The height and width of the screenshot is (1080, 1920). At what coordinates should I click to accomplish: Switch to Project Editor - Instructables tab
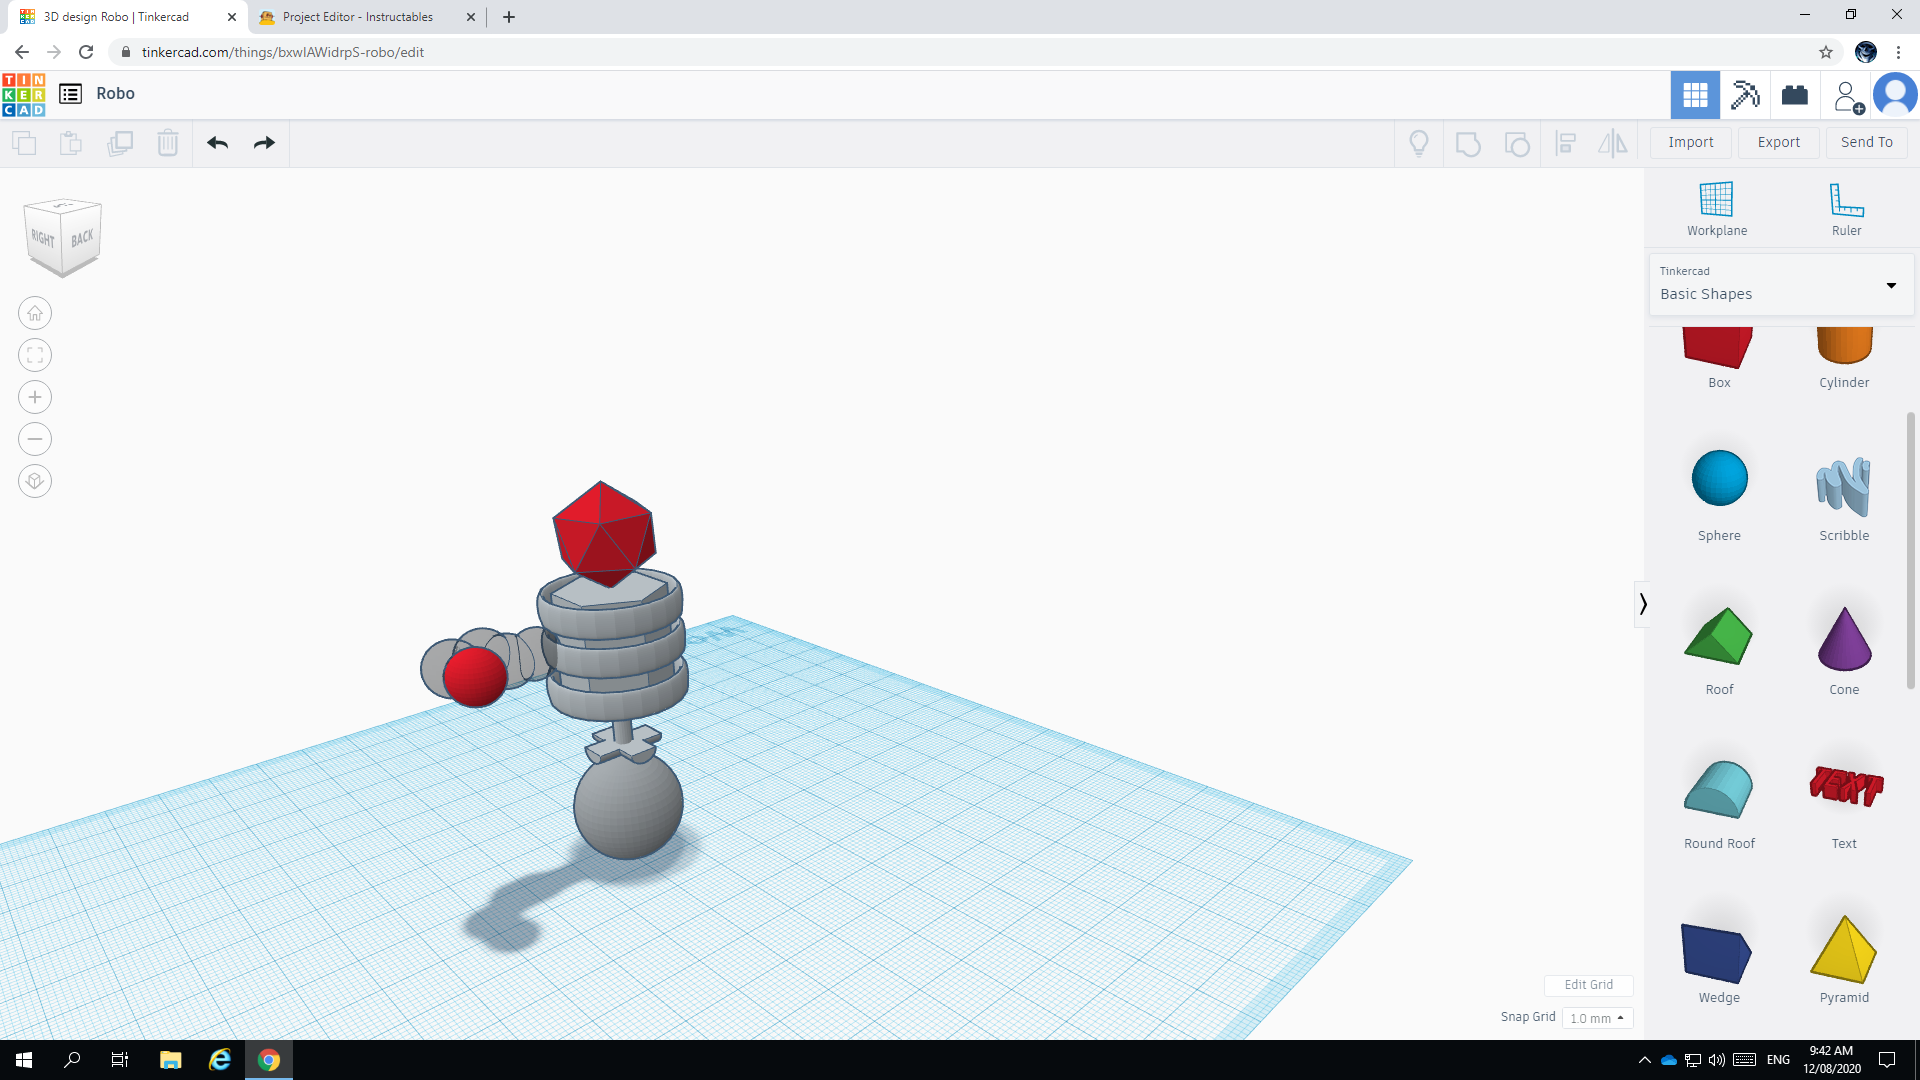pos(358,17)
